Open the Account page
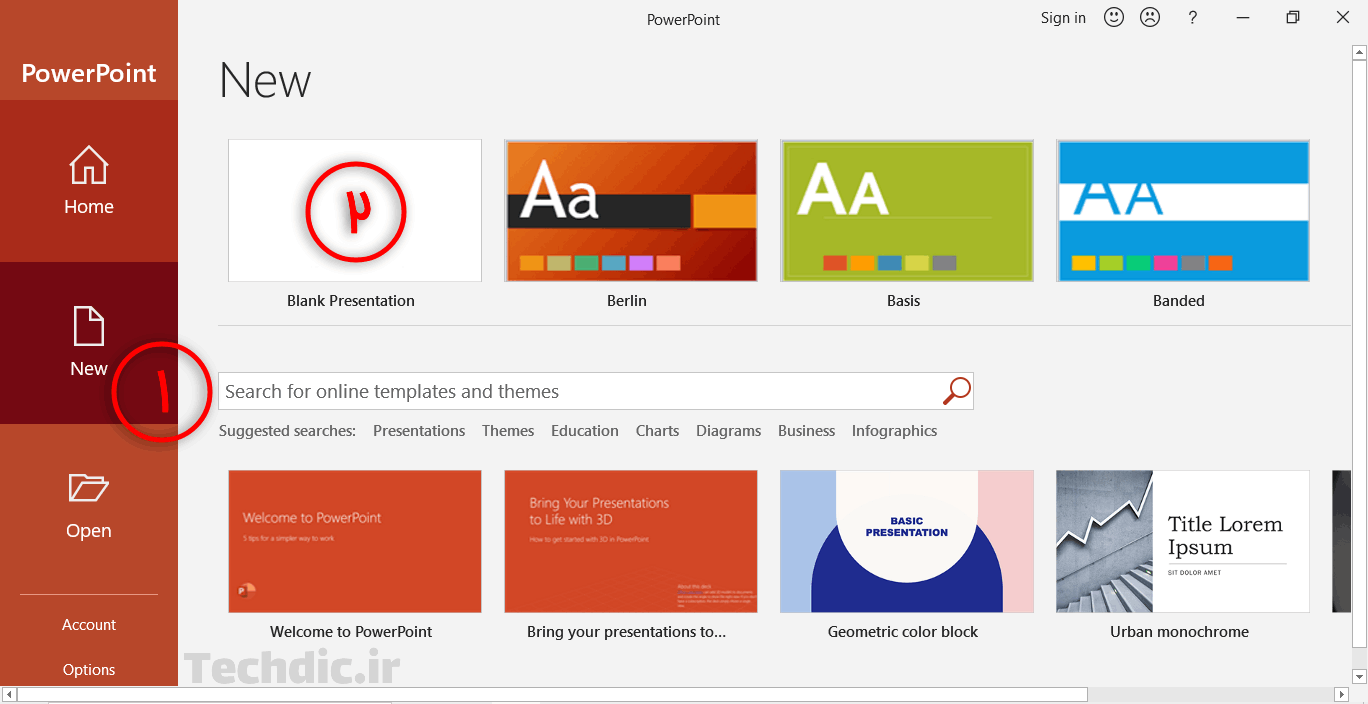Viewport: 1368px width, 704px height. click(89, 624)
